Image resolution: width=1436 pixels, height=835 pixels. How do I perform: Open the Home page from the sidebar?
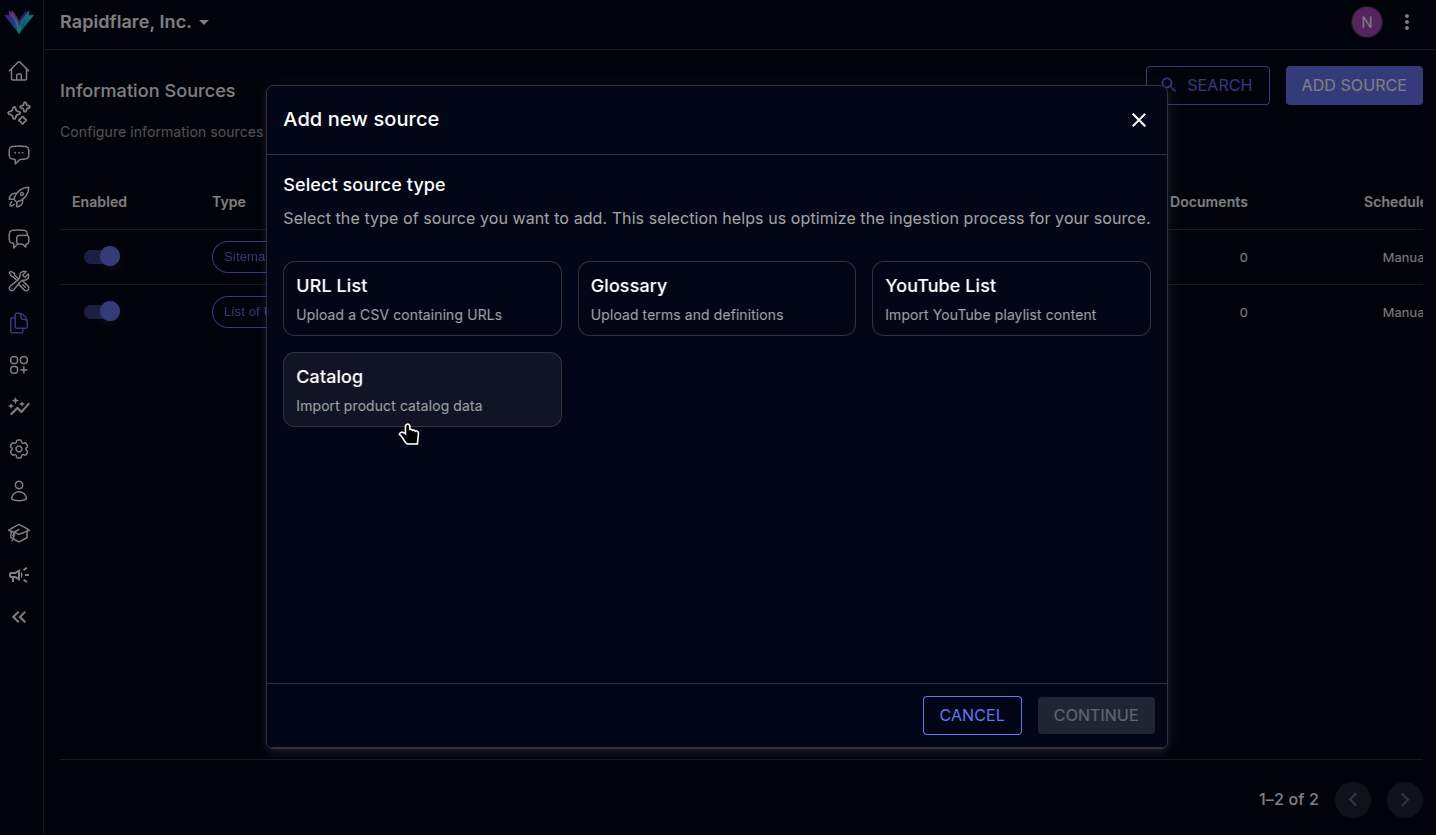coord(19,71)
